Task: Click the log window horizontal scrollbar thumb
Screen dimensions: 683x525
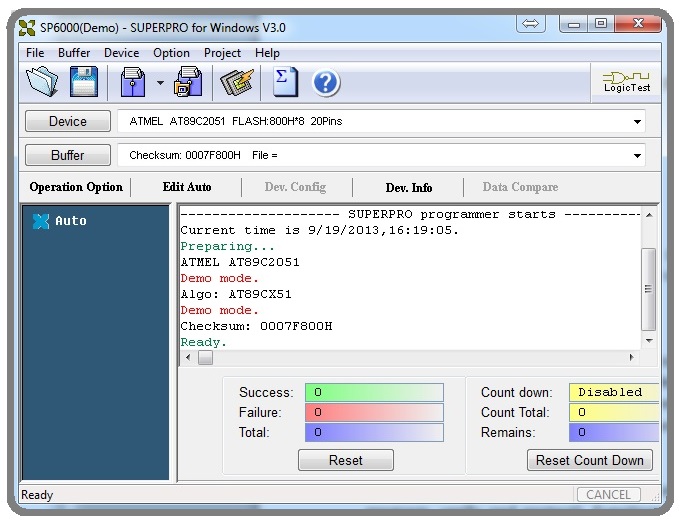Action: click(x=205, y=357)
